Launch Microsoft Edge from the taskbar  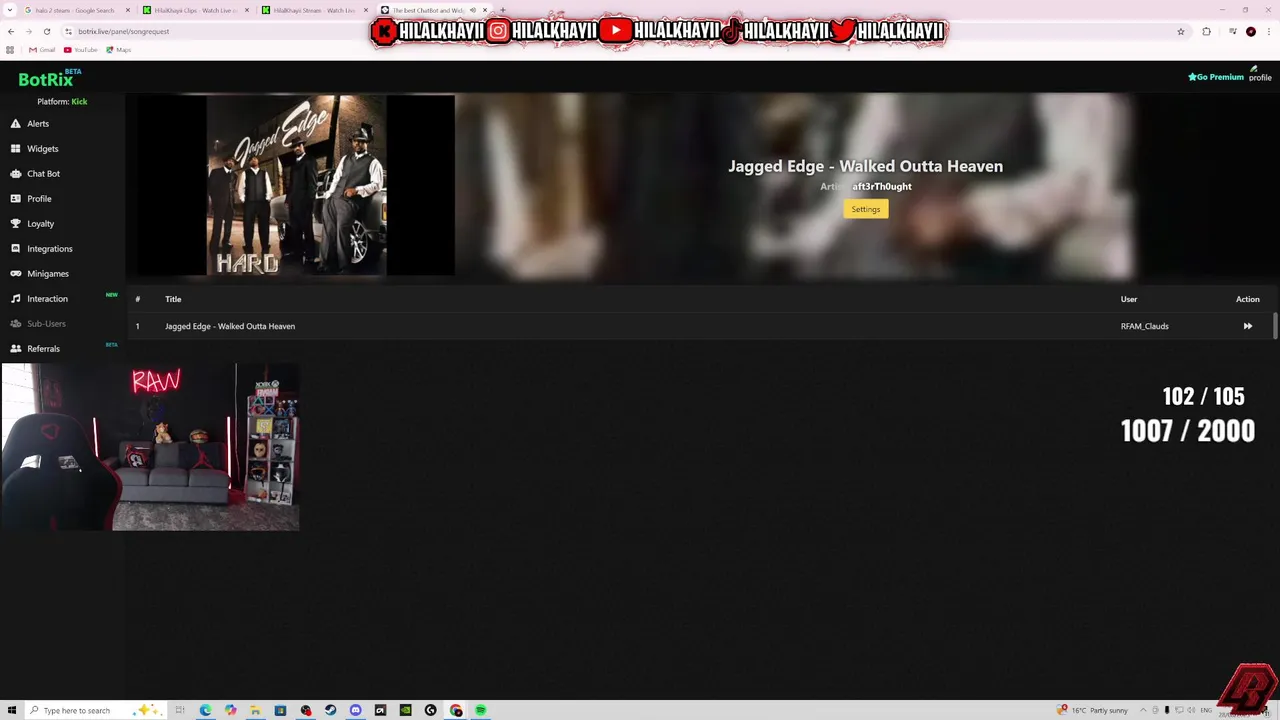click(205, 710)
